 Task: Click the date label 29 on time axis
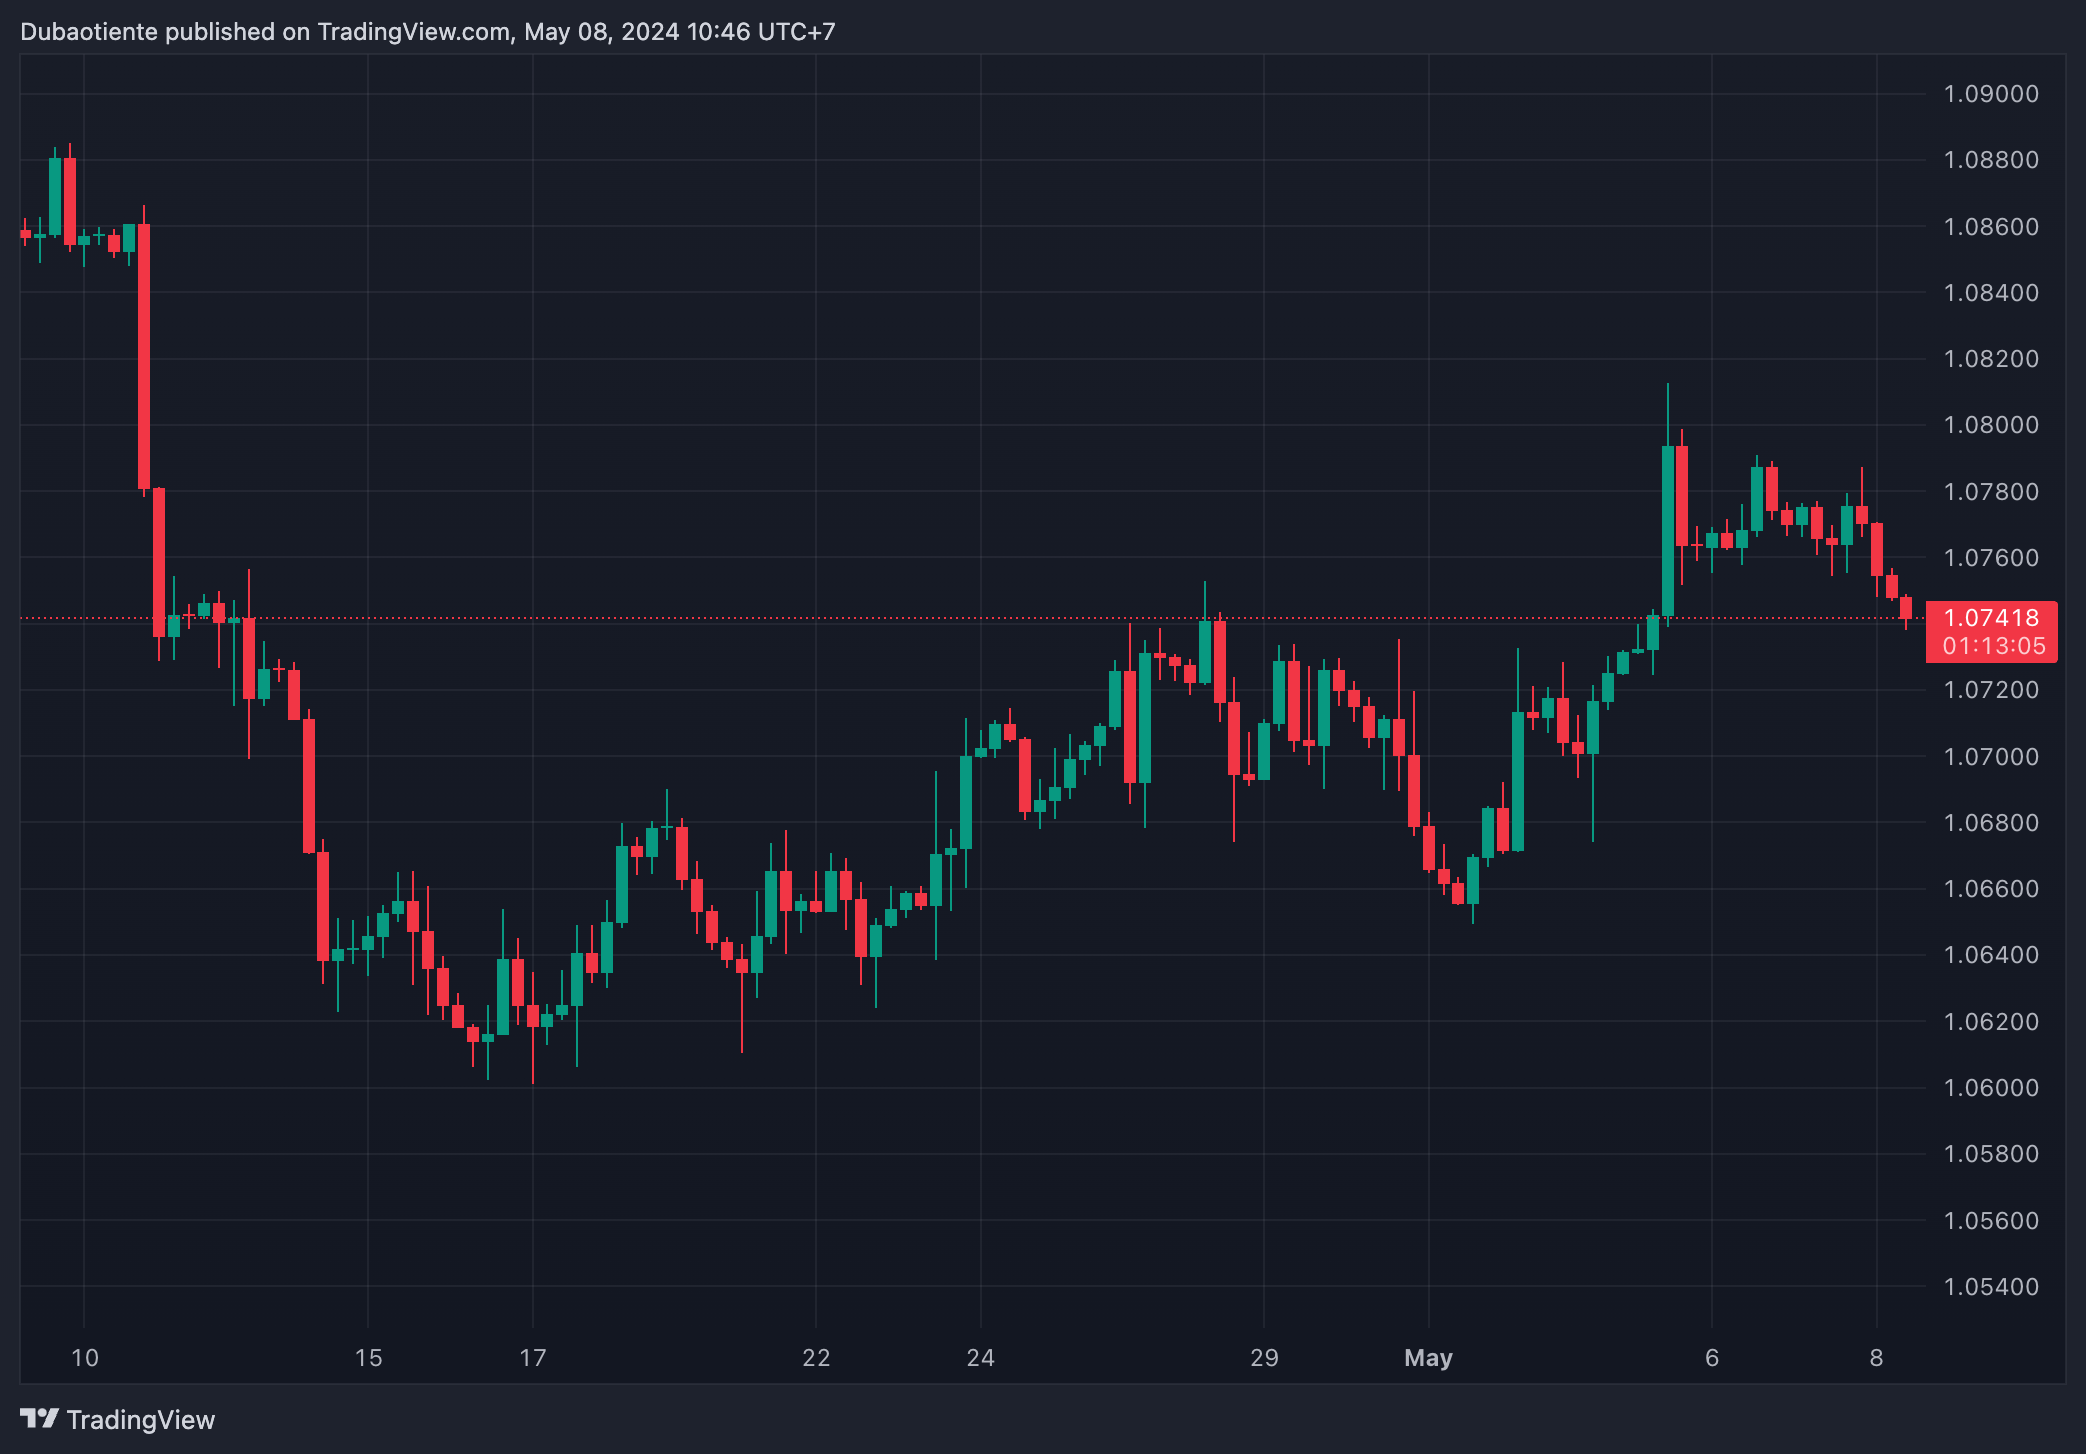[1264, 1358]
